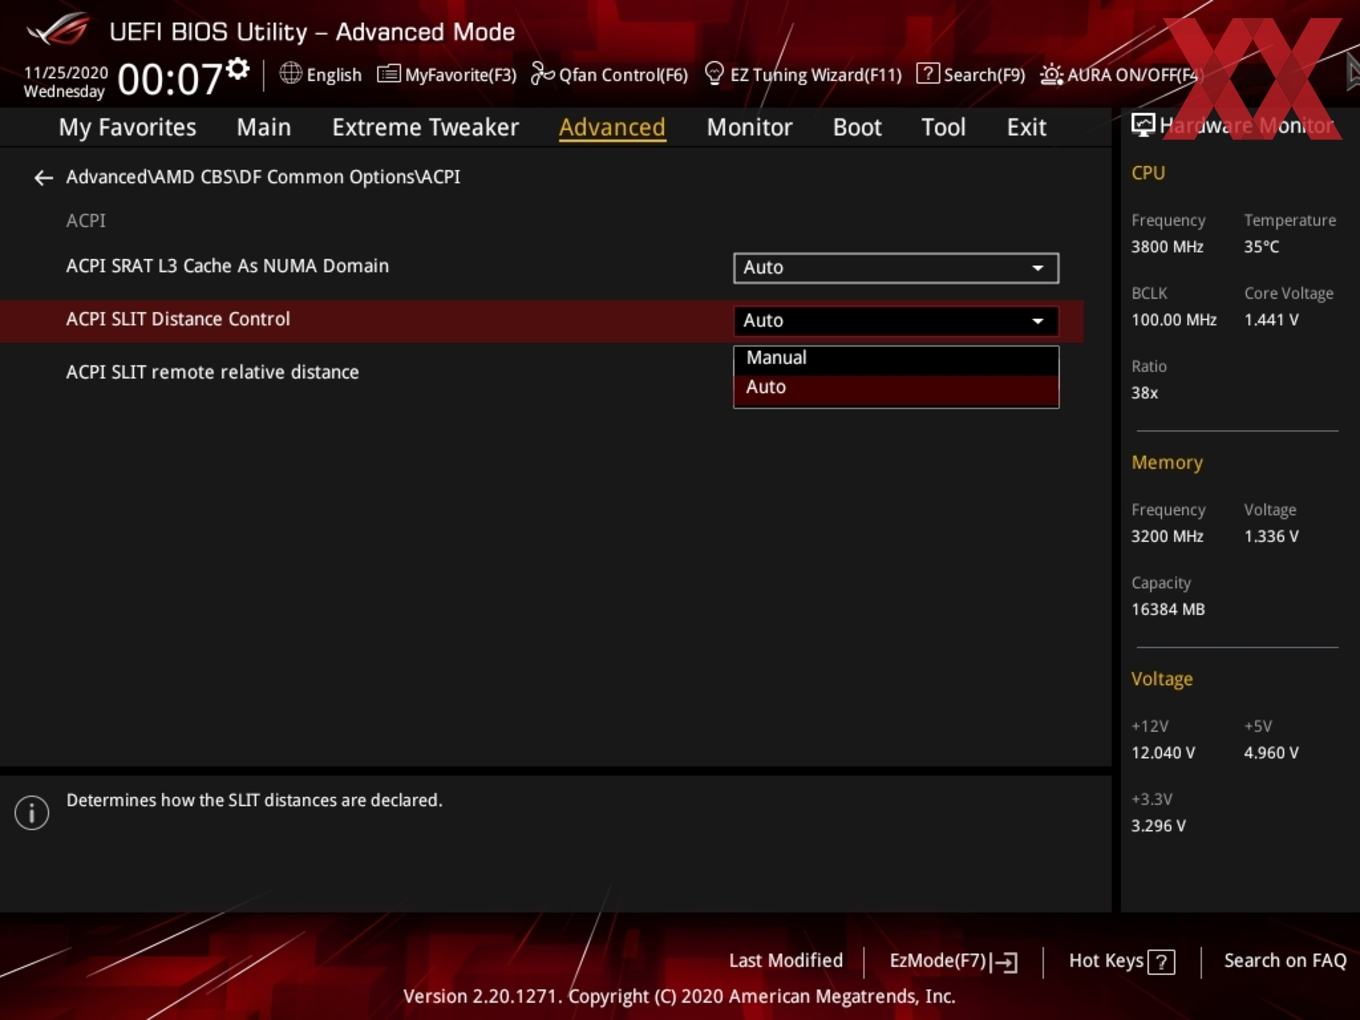Open Search on FAQ
The width and height of the screenshot is (1360, 1020).
[x=1285, y=961]
